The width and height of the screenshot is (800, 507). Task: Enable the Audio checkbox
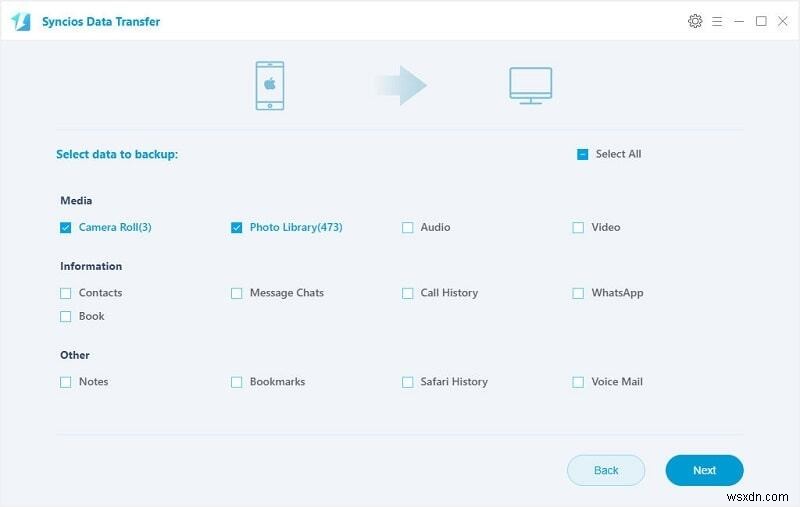pos(407,227)
